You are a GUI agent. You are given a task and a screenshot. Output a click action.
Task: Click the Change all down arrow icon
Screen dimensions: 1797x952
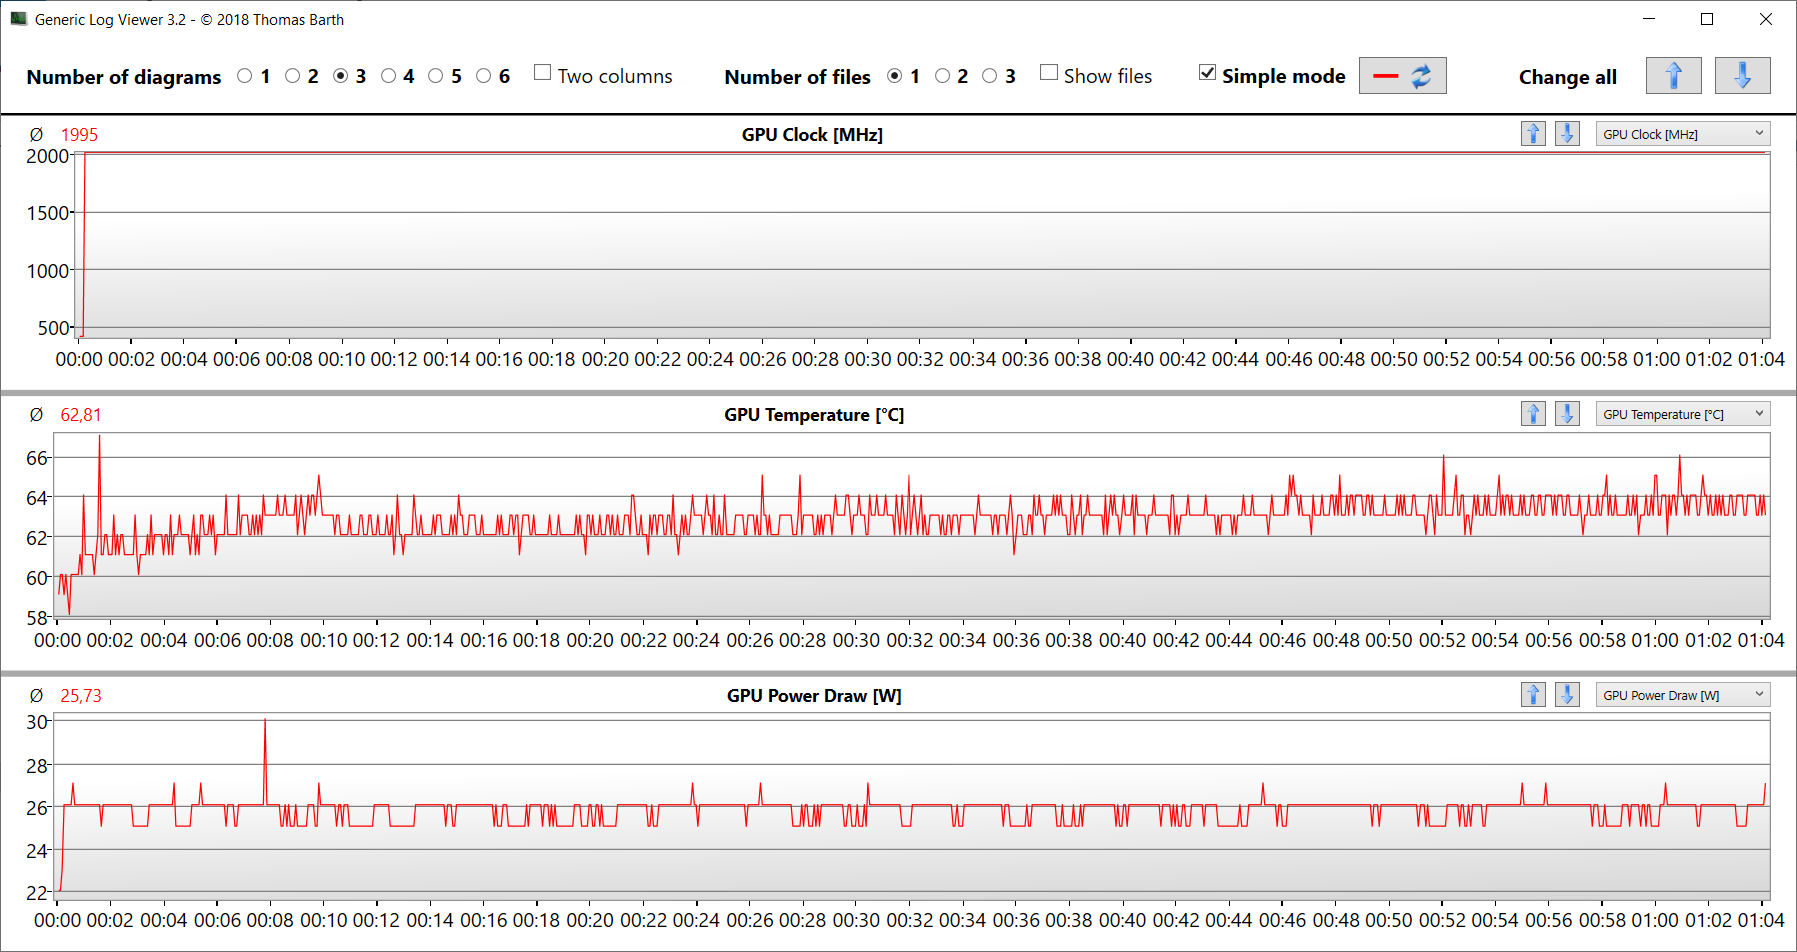coord(1741,76)
